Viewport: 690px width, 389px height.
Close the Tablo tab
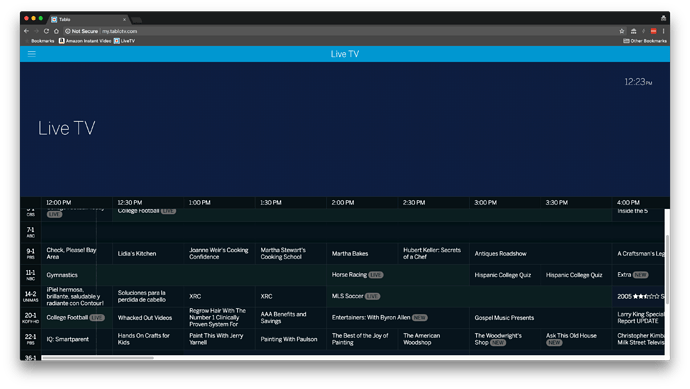[x=124, y=19]
